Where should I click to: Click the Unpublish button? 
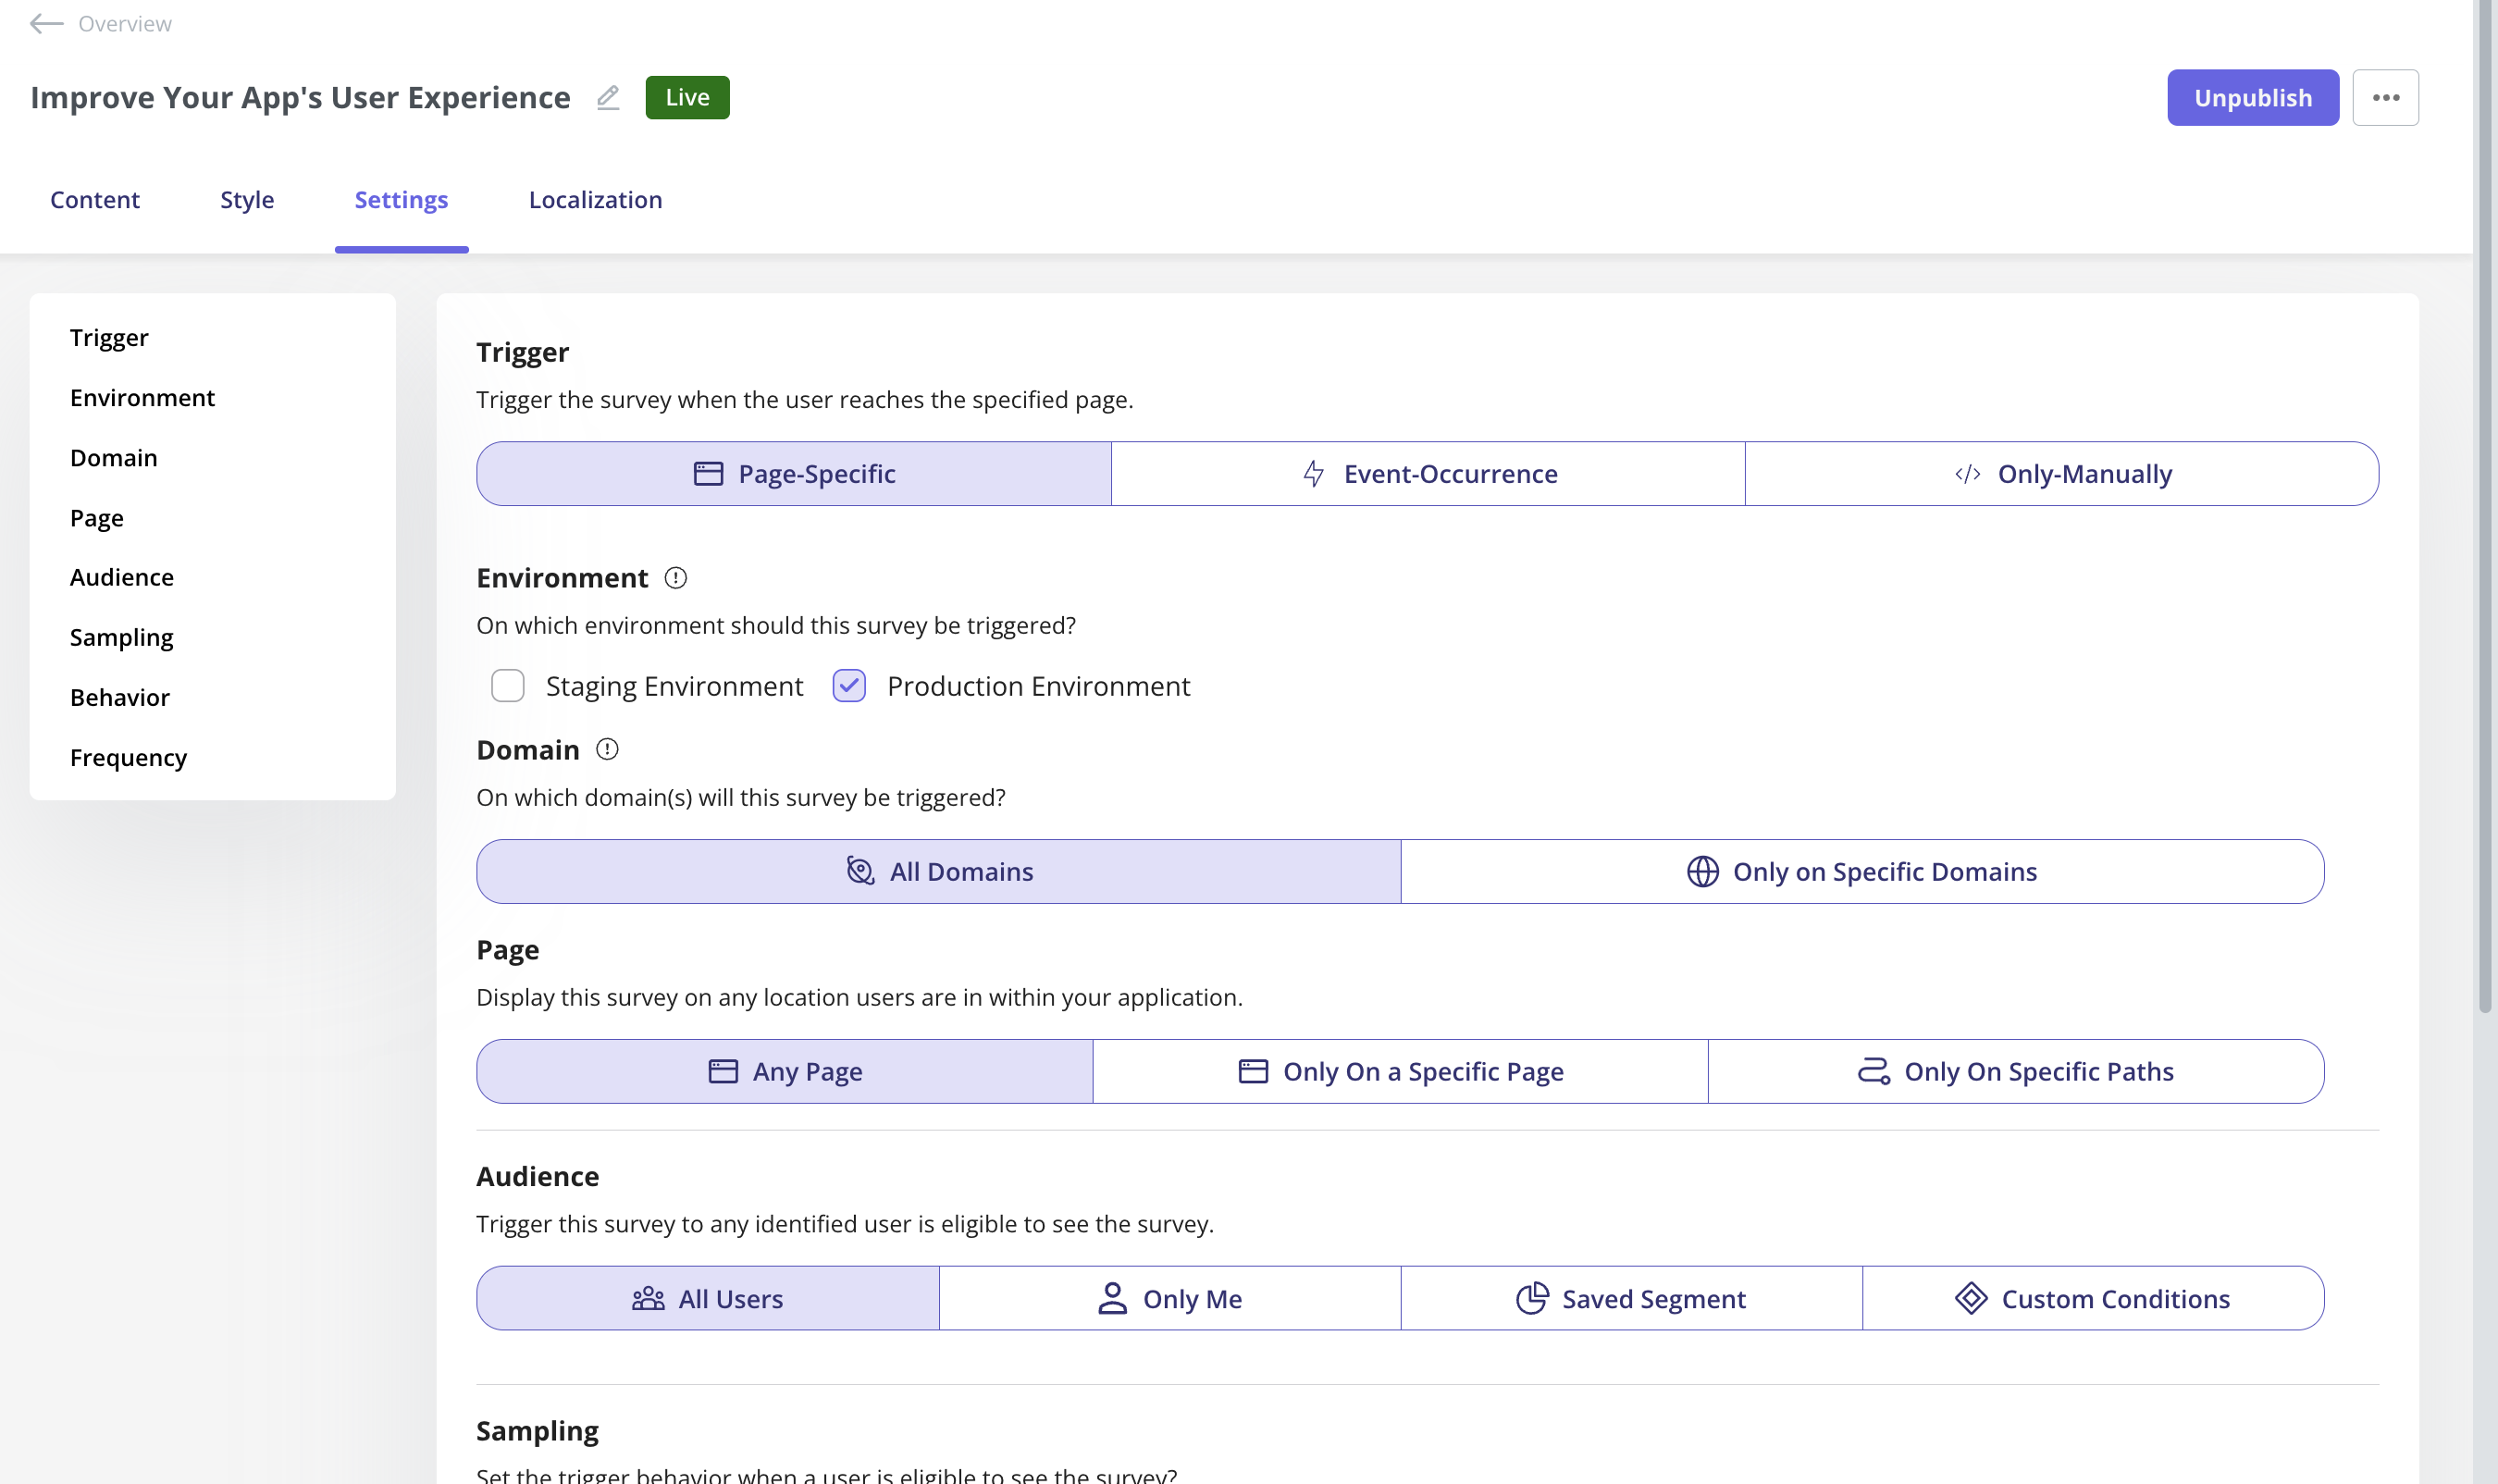tap(2252, 97)
